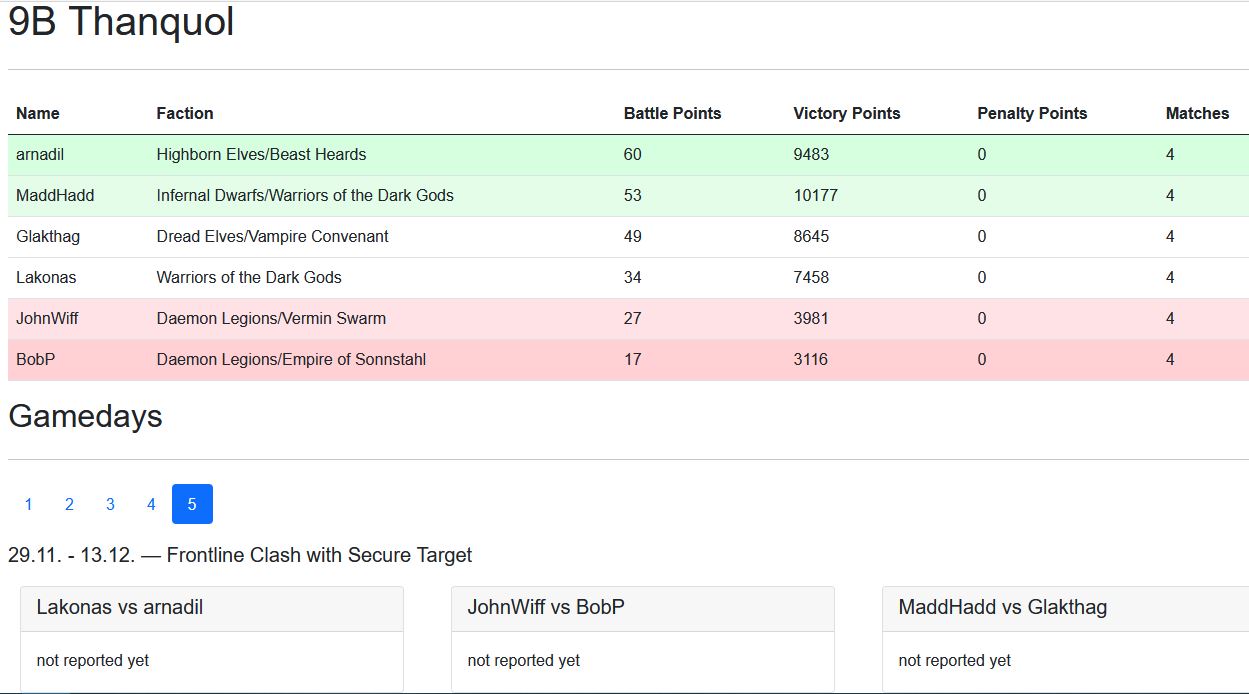Click the Name column header
Image resolution: width=1249 pixels, height=694 pixels.
(38, 114)
